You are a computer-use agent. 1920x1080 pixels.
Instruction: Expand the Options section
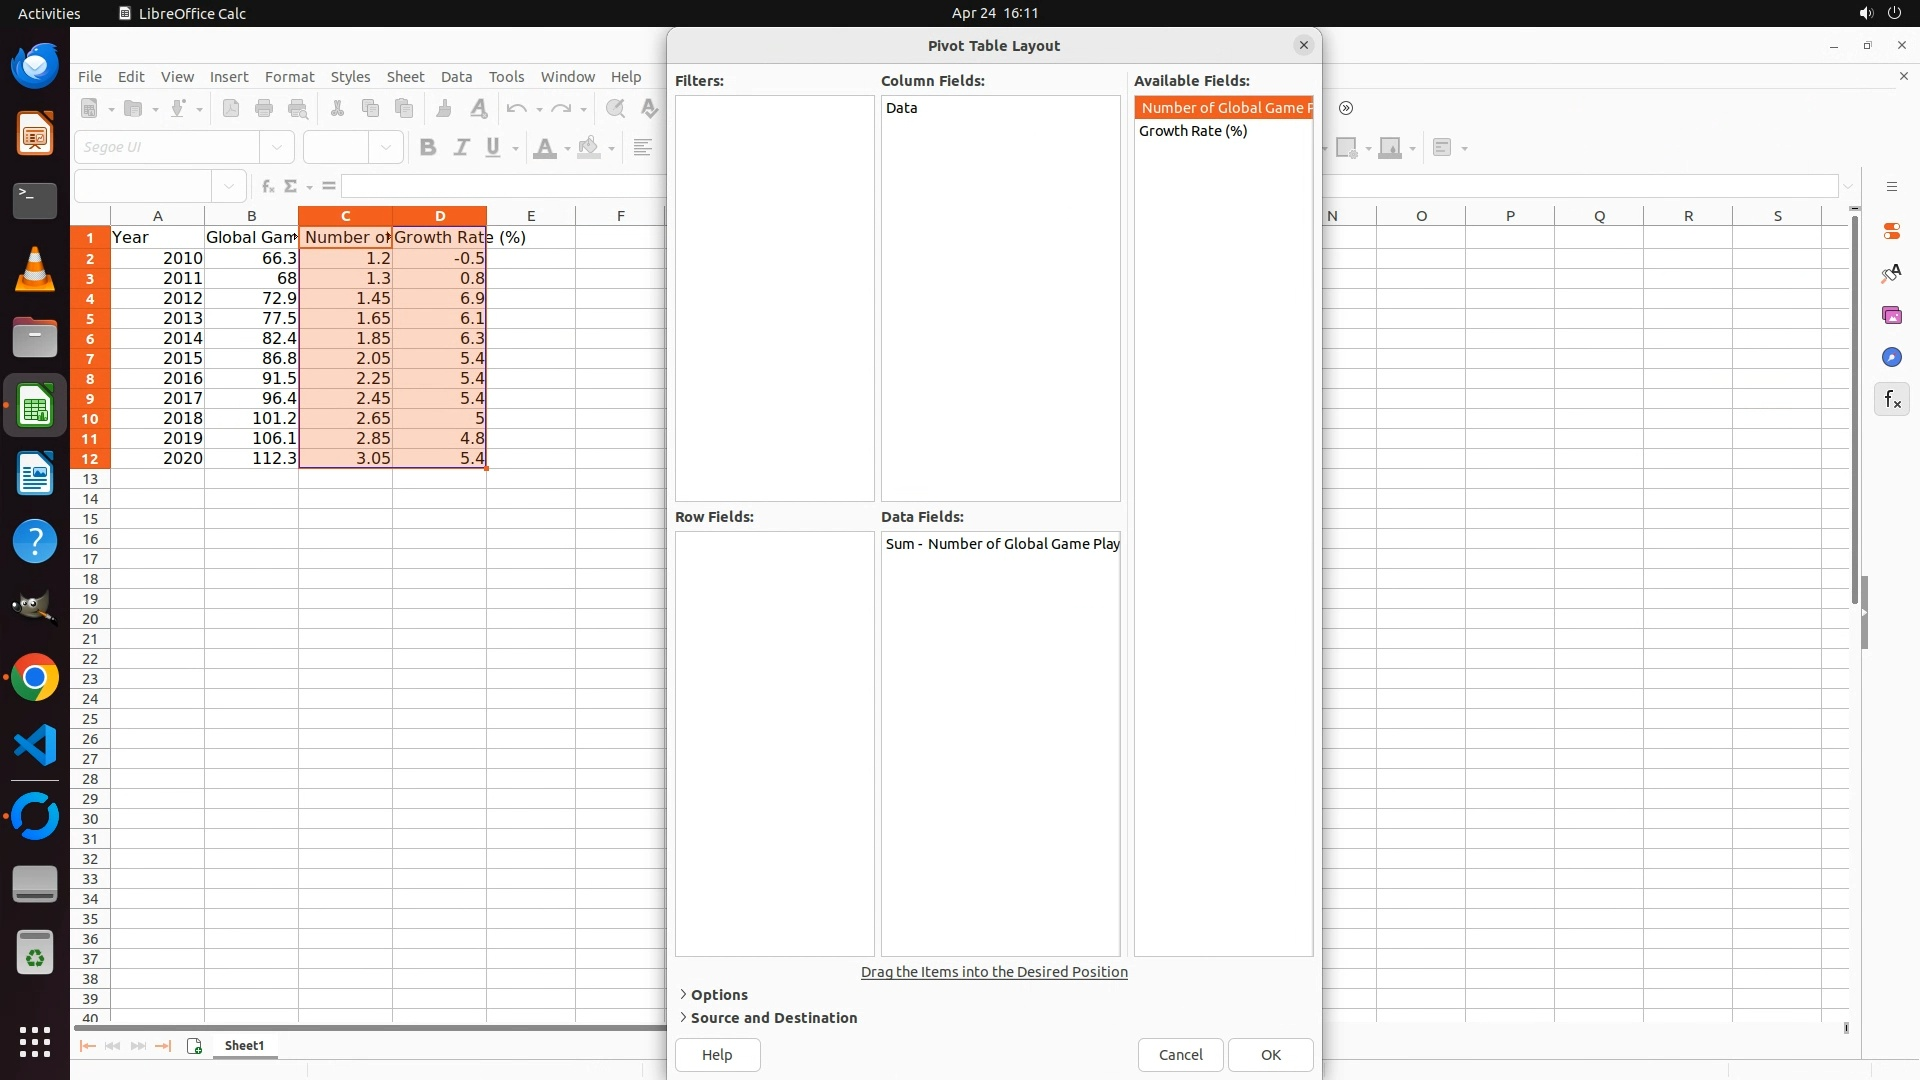718,995
